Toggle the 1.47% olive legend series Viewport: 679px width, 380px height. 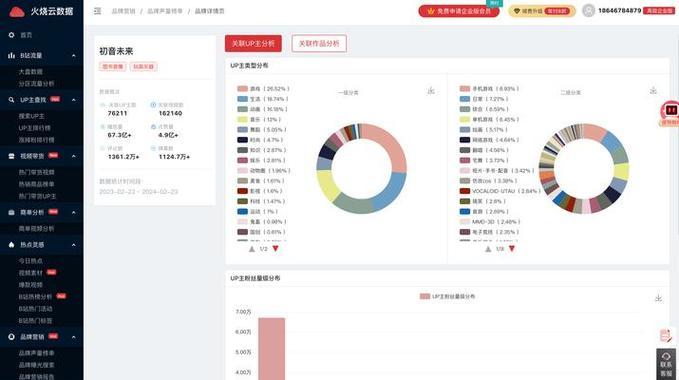[x=261, y=201]
